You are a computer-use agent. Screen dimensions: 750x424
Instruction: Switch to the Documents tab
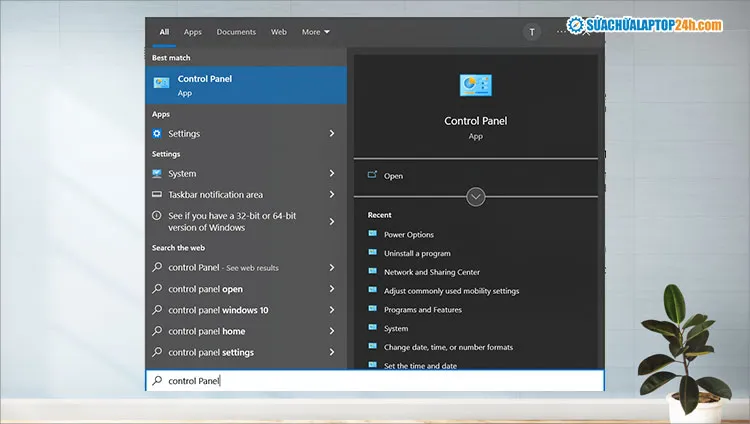point(236,32)
